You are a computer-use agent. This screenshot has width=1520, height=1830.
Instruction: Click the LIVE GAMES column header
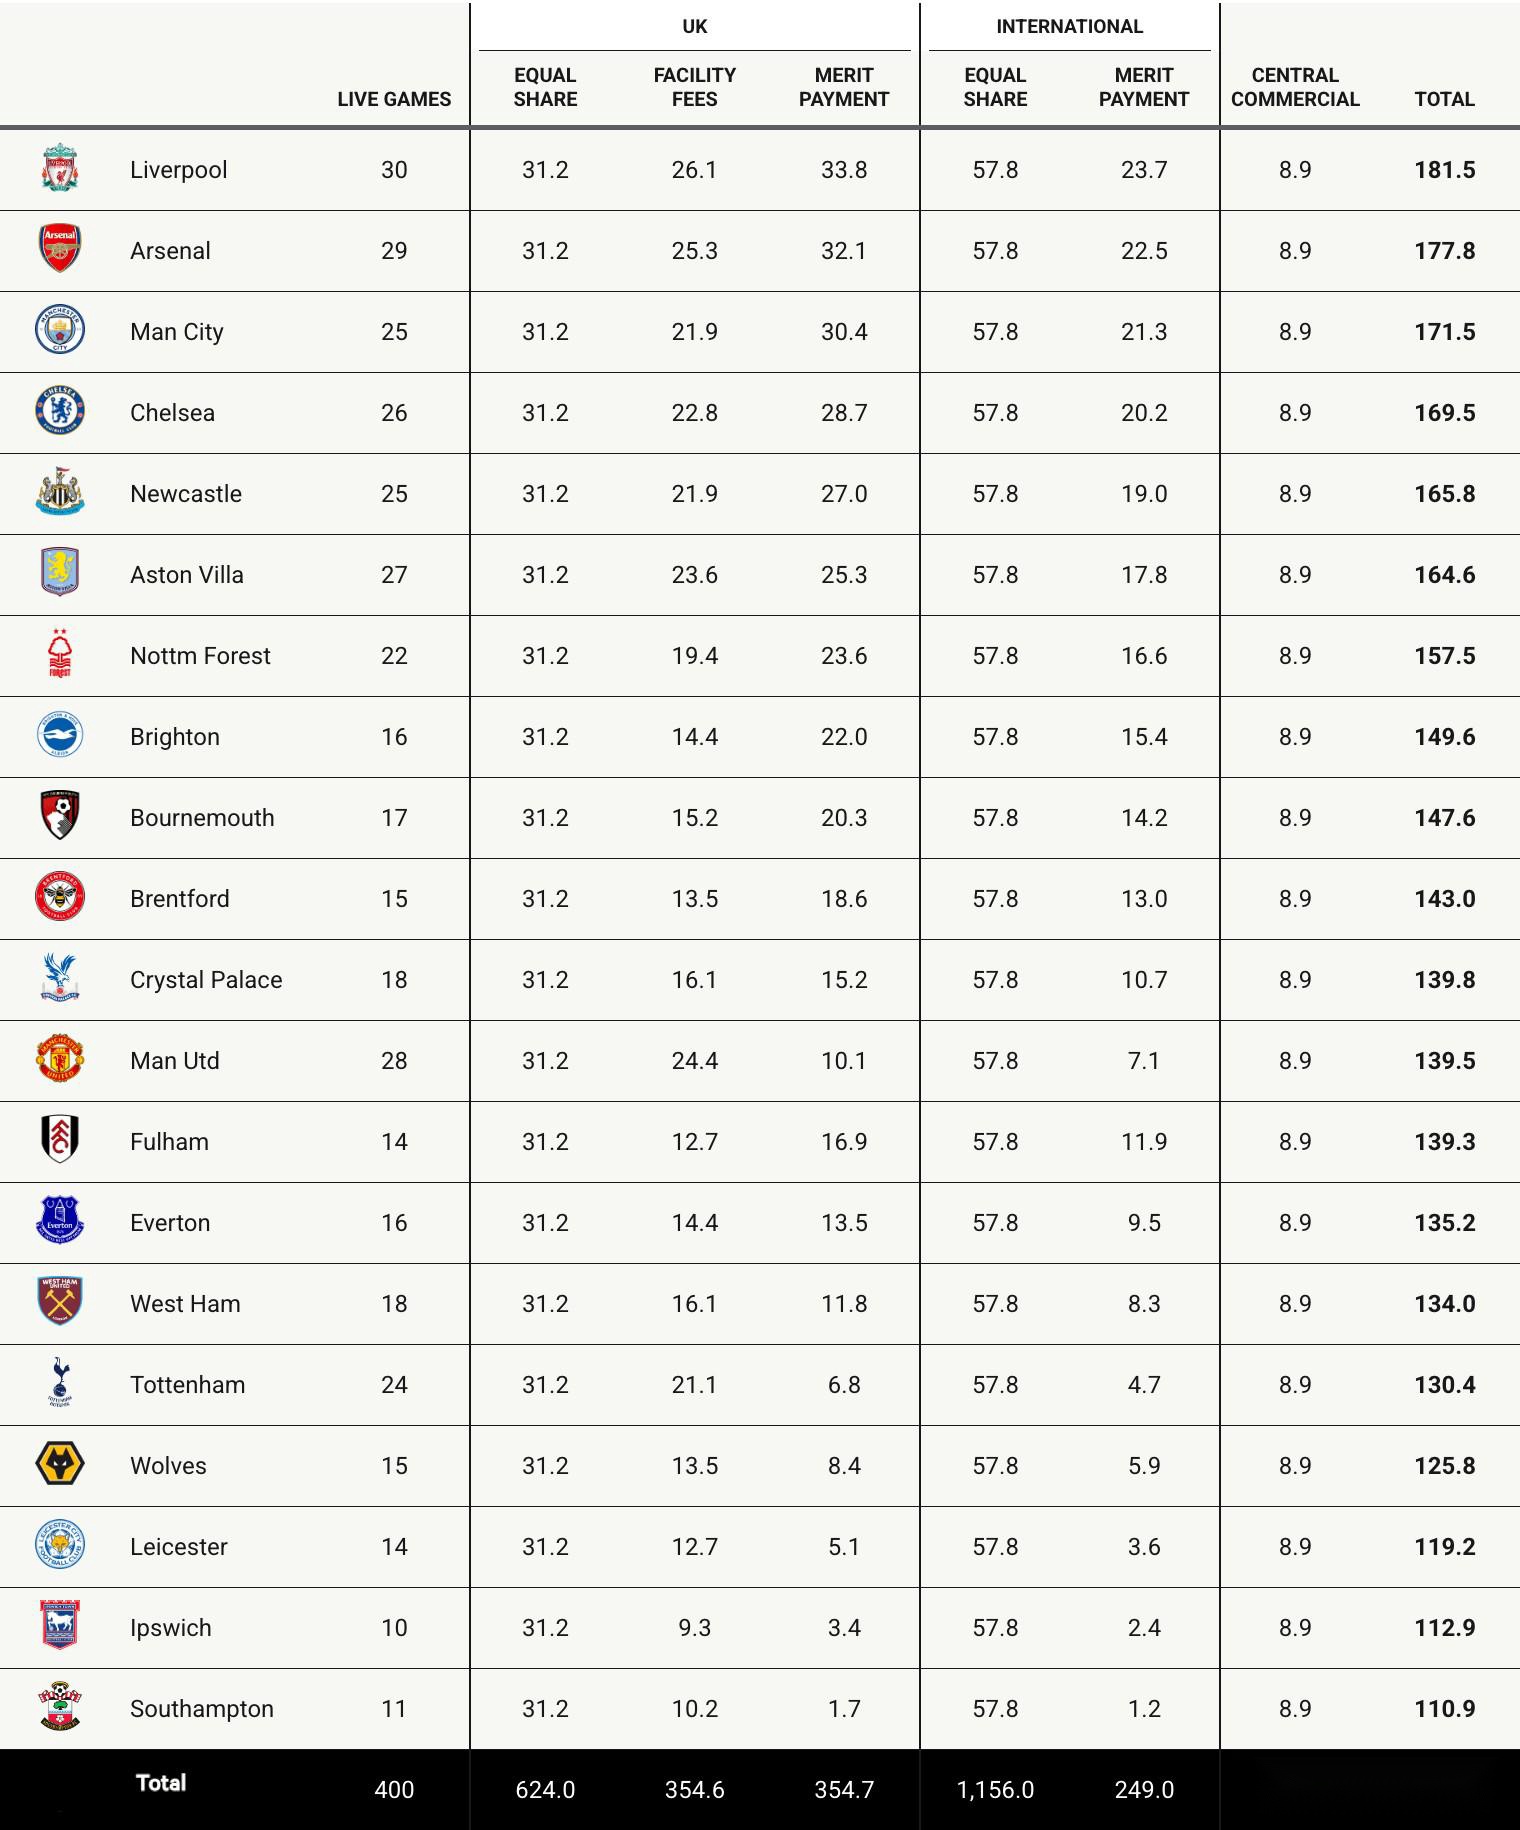(394, 99)
